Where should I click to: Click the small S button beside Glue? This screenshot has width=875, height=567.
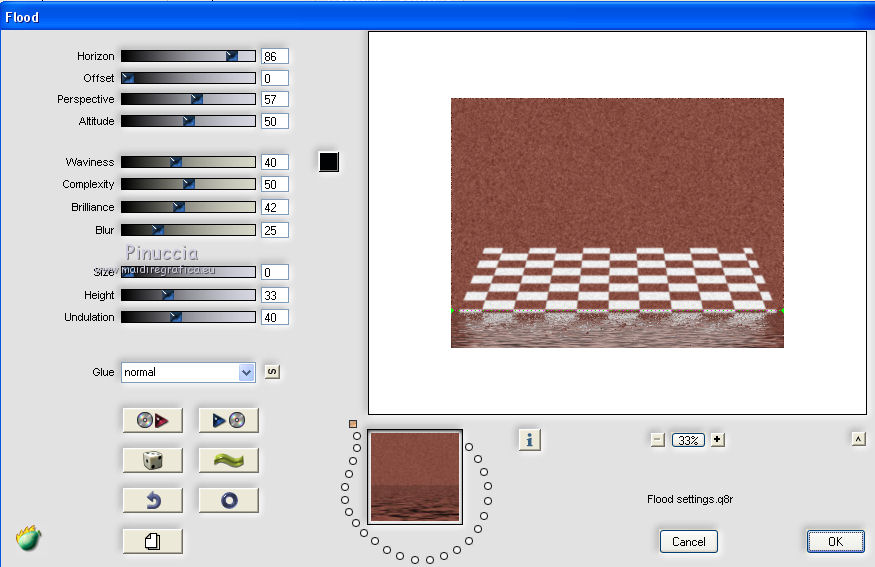pos(272,372)
